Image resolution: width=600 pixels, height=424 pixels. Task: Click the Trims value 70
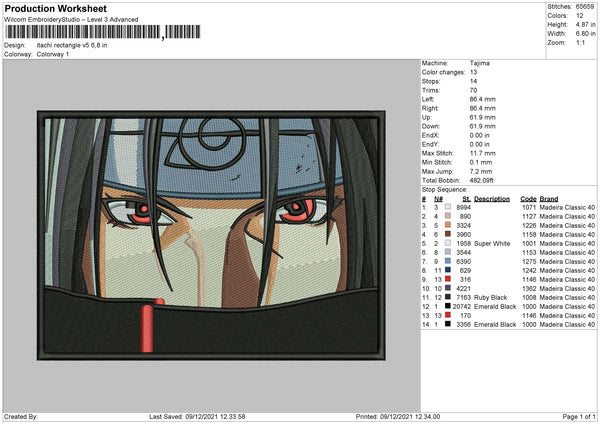[x=473, y=90]
